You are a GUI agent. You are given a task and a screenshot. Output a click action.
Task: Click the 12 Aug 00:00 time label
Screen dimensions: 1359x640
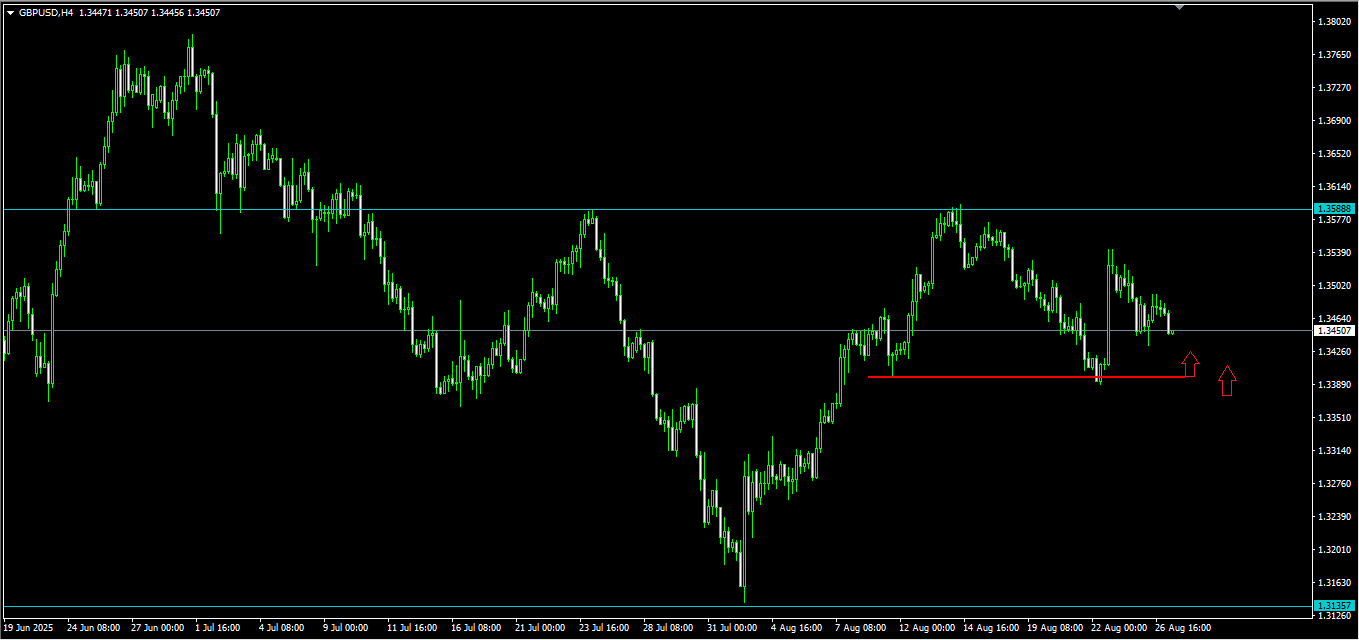tap(926, 628)
